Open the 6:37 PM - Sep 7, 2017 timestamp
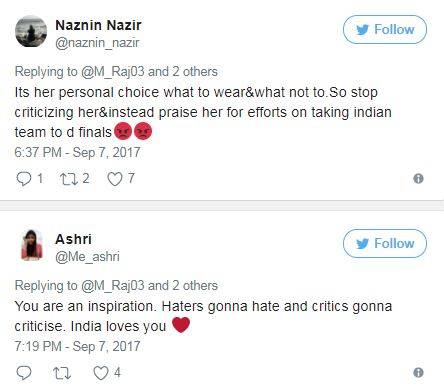 [x=77, y=152]
